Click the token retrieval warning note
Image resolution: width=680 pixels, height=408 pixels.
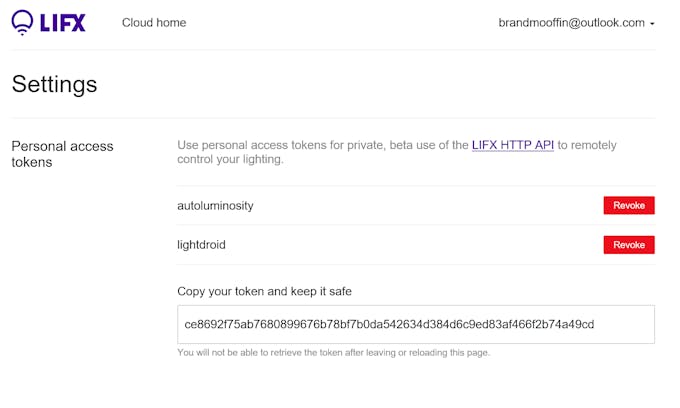[x=333, y=352]
